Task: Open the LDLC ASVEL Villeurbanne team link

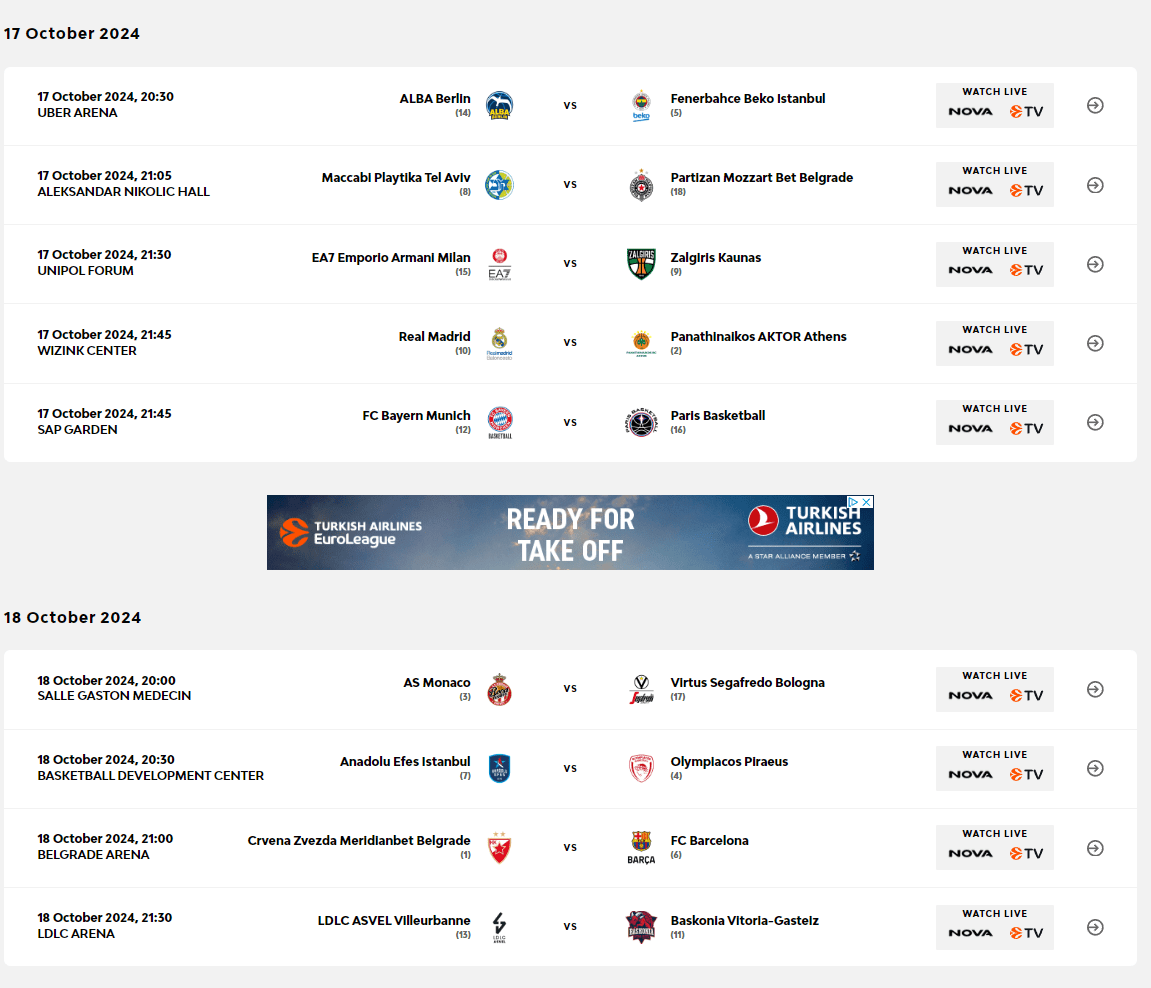Action: pos(394,921)
